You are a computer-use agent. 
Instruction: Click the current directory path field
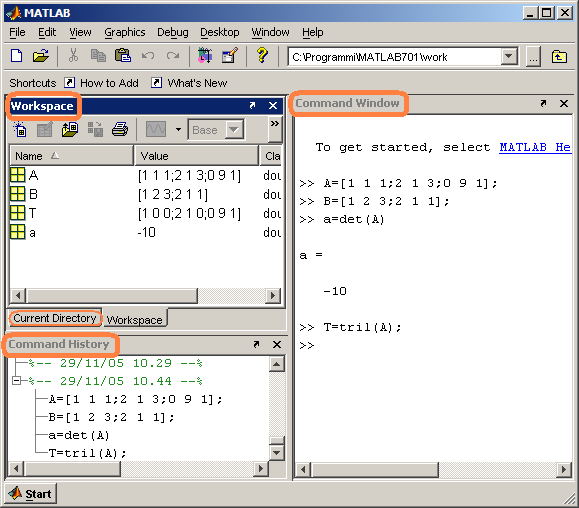pos(394,57)
